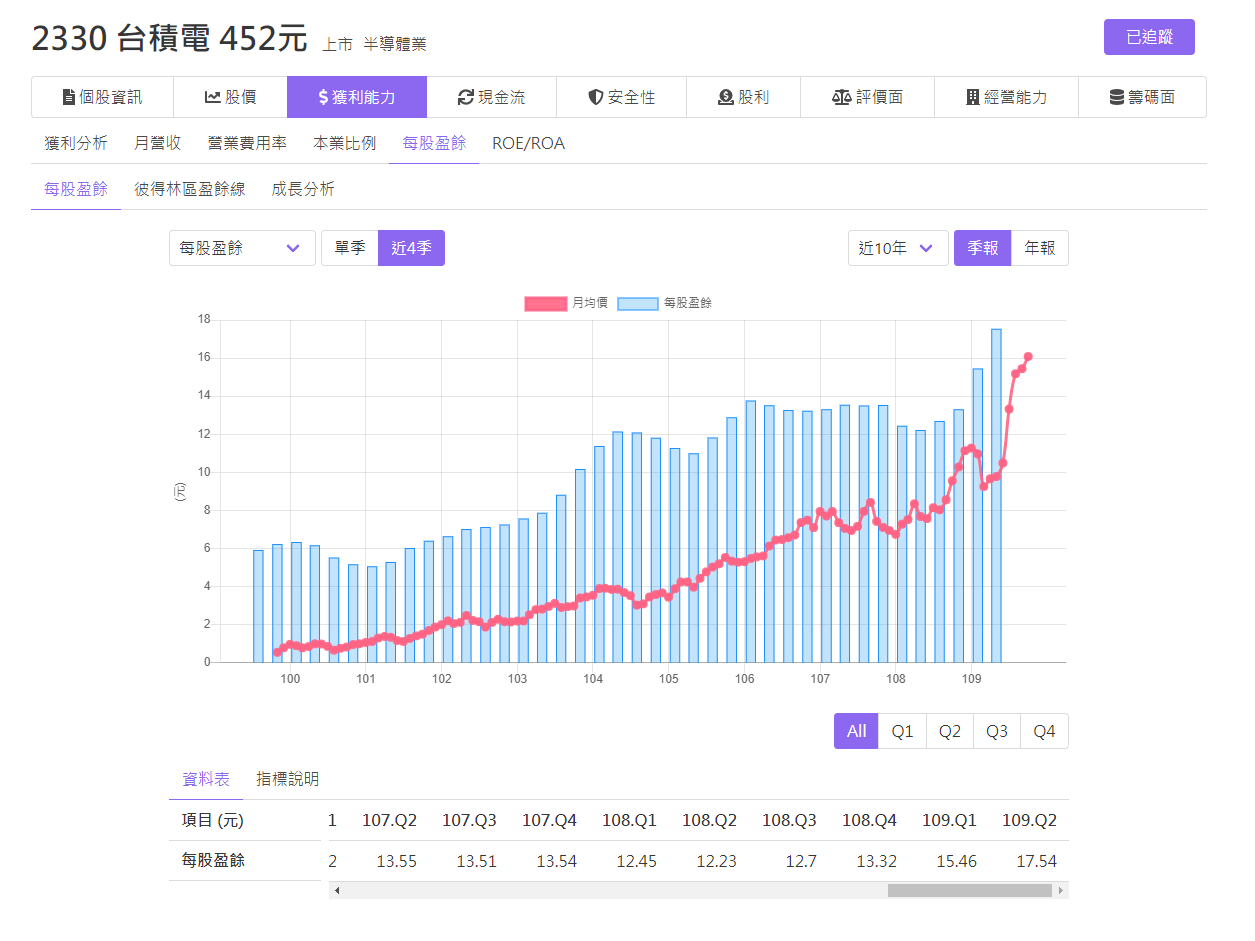Select 營業費用率 sub-menu item
The width and height of the screenshot is (1255, 941).
pos(247,143)
